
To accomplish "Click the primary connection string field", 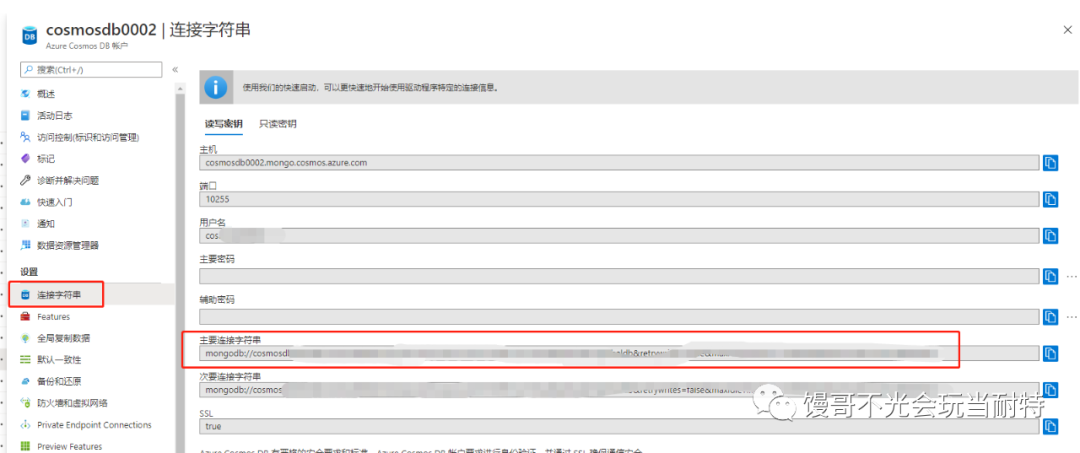I will pyautogui.click(x=619, y=353).
